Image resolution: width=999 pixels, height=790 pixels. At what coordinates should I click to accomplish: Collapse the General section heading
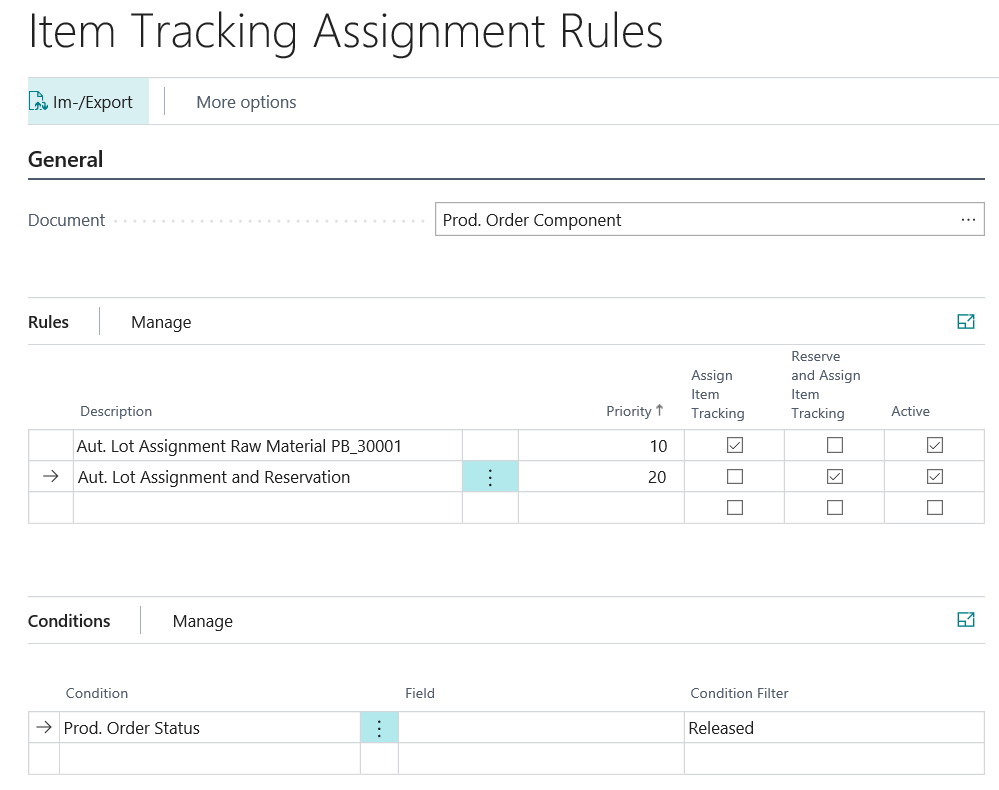(x=66, y=159)
